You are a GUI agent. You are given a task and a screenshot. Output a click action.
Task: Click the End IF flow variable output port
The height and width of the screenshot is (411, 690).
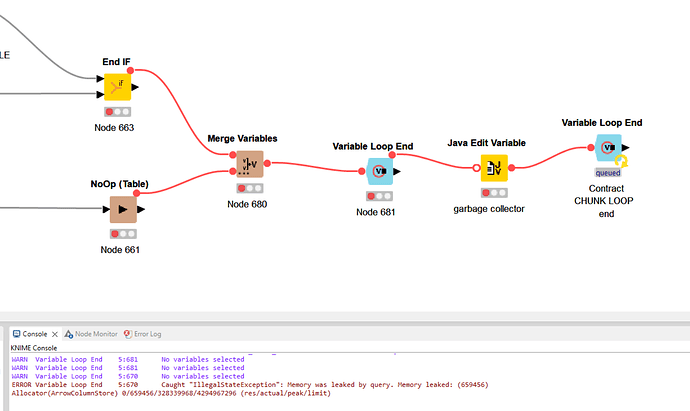pyautogui.click(x=130, y=70)
